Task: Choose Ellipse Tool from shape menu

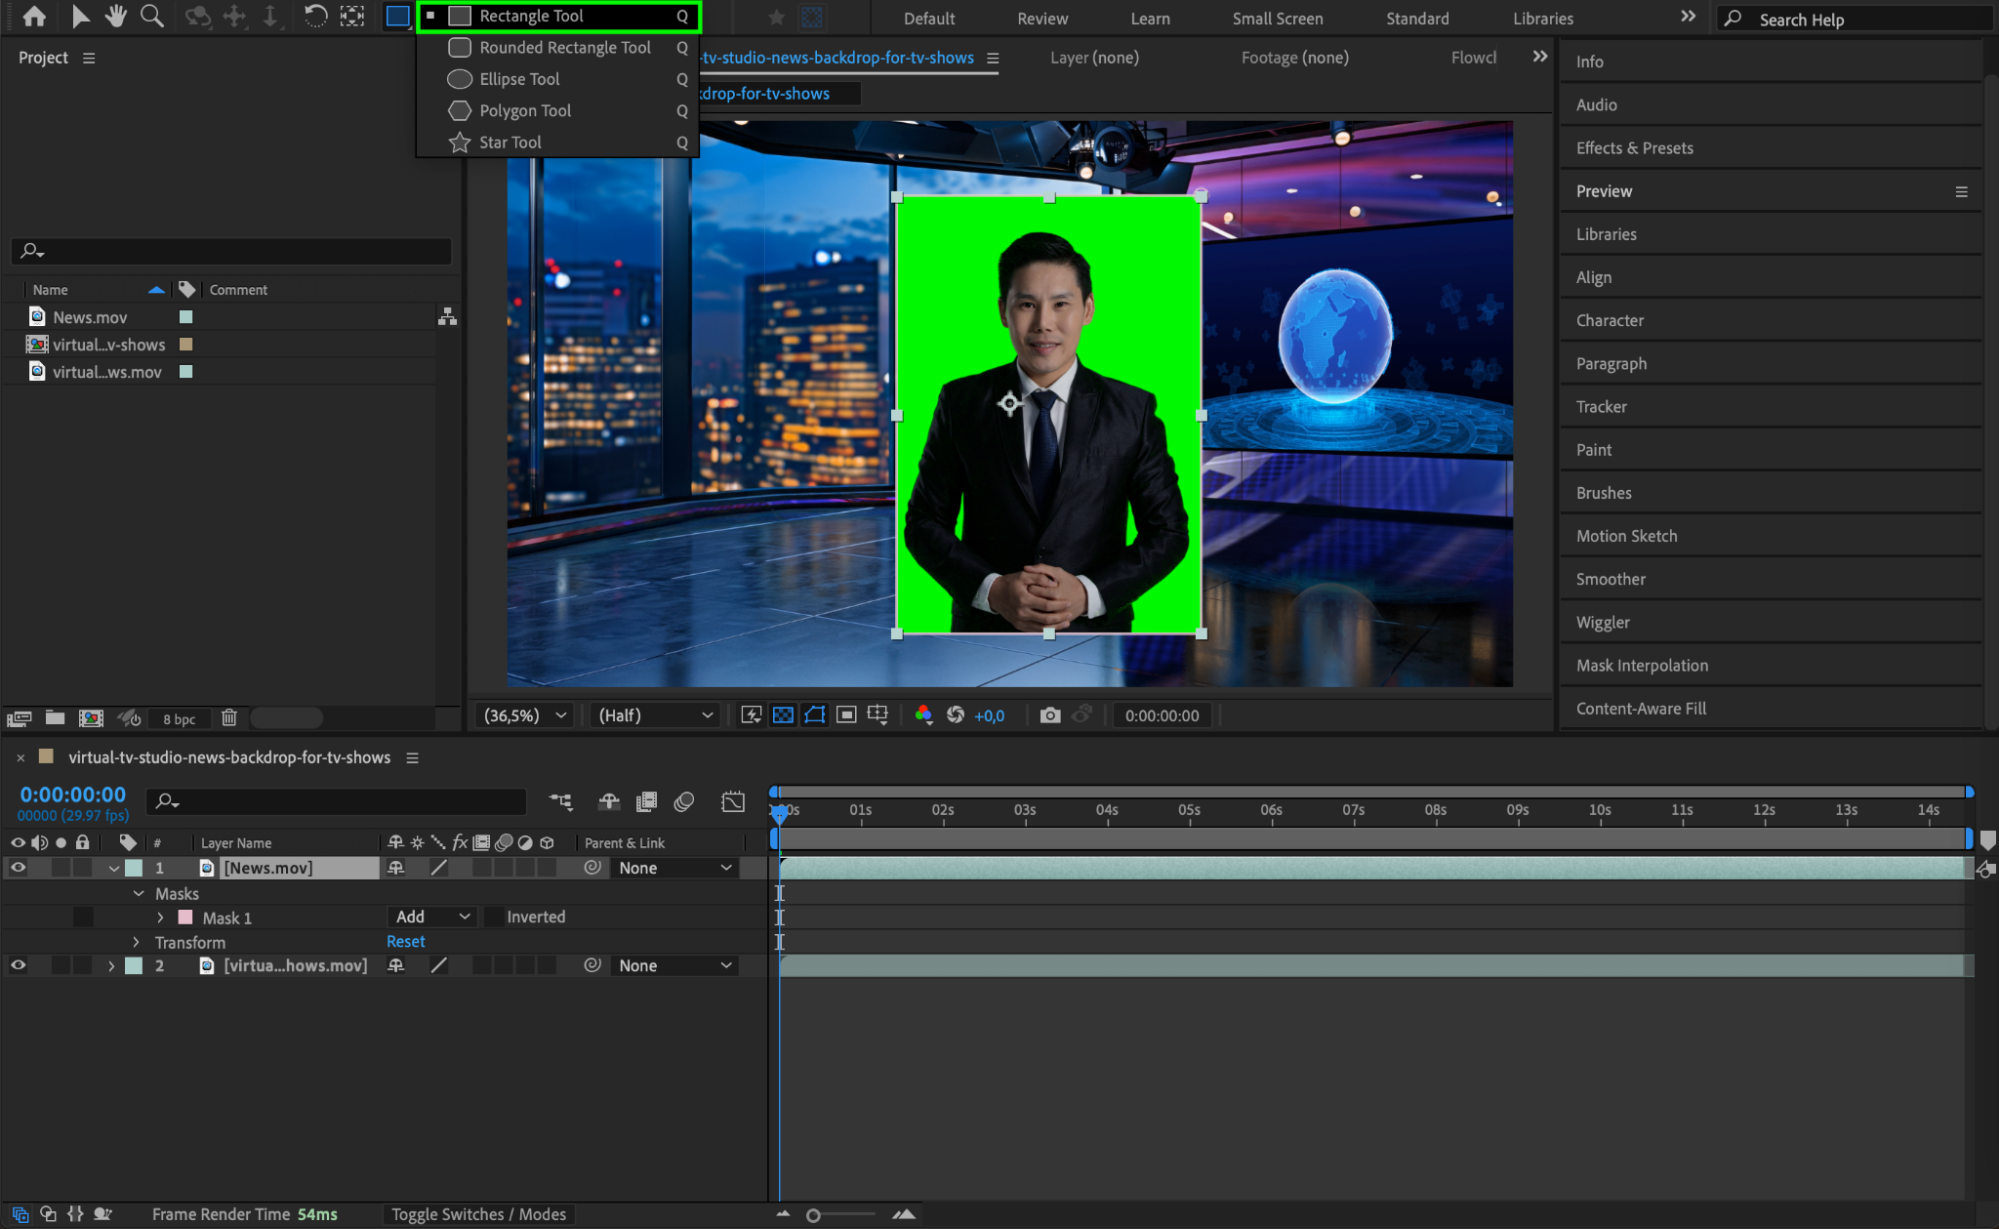Action: [x=519, y=79]
